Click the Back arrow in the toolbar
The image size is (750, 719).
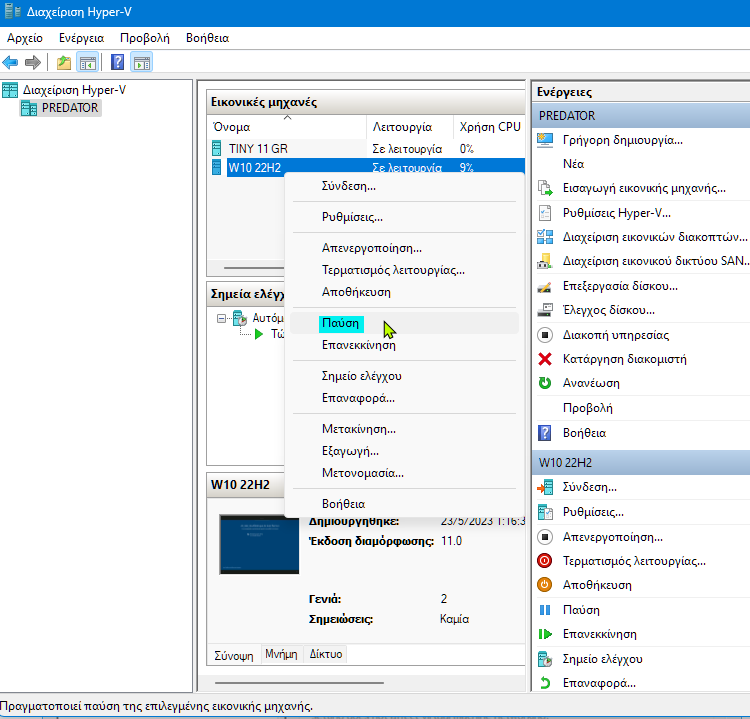click(11, 62)
